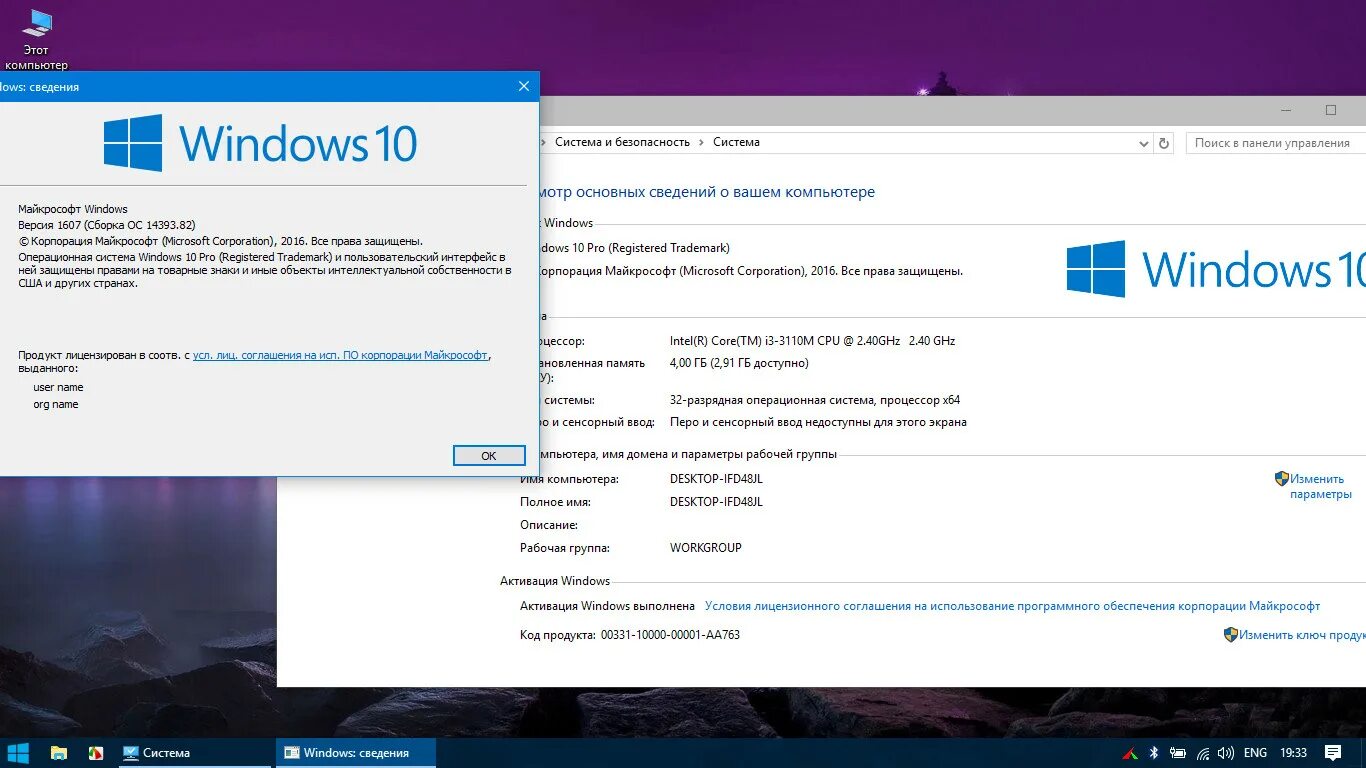Click the shield icon beside Изменить ключ продукта
The height and width of the screenshot is (768, 1366).
[1231, 634]
